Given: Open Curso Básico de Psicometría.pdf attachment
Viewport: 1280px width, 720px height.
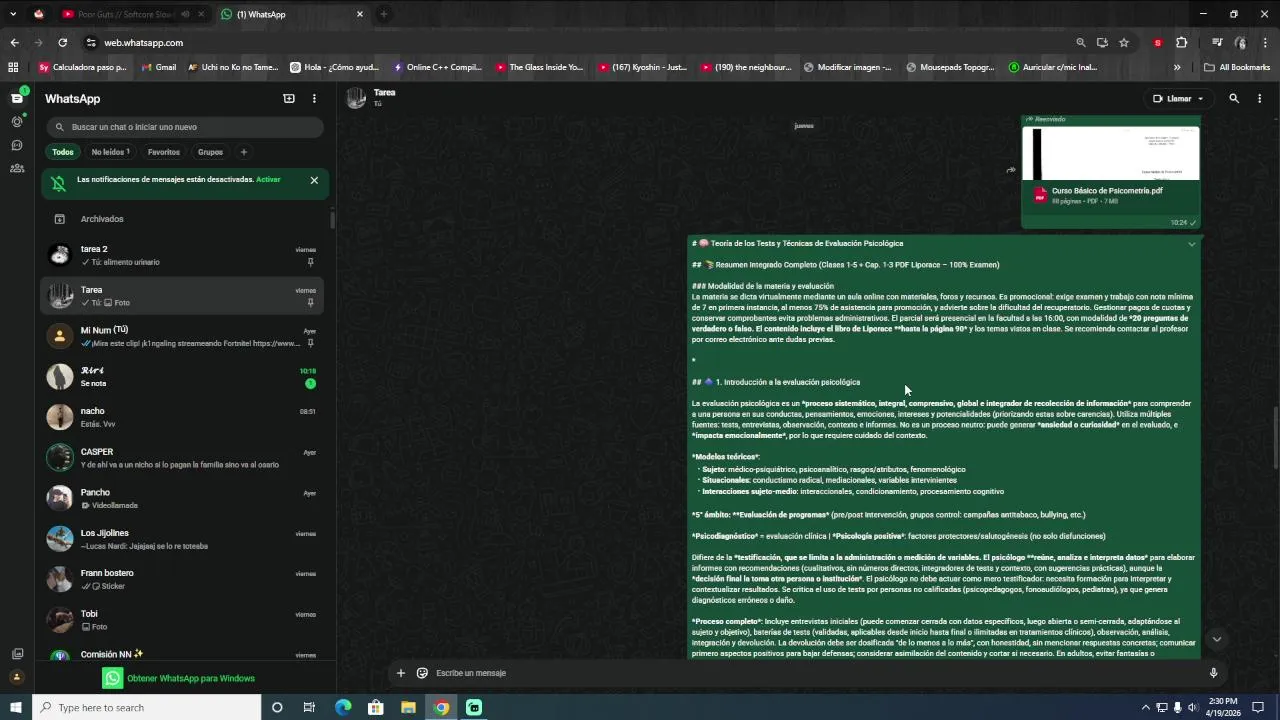Looking at the screenshot, I should (1110, 172).
